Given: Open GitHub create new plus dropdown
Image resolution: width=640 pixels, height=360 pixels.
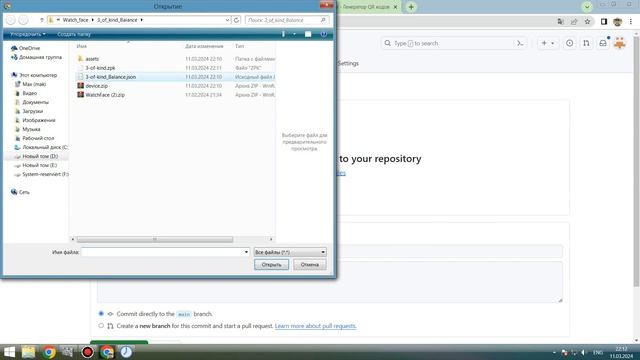Looking at the screenshot, I should (x=548, y=43).
